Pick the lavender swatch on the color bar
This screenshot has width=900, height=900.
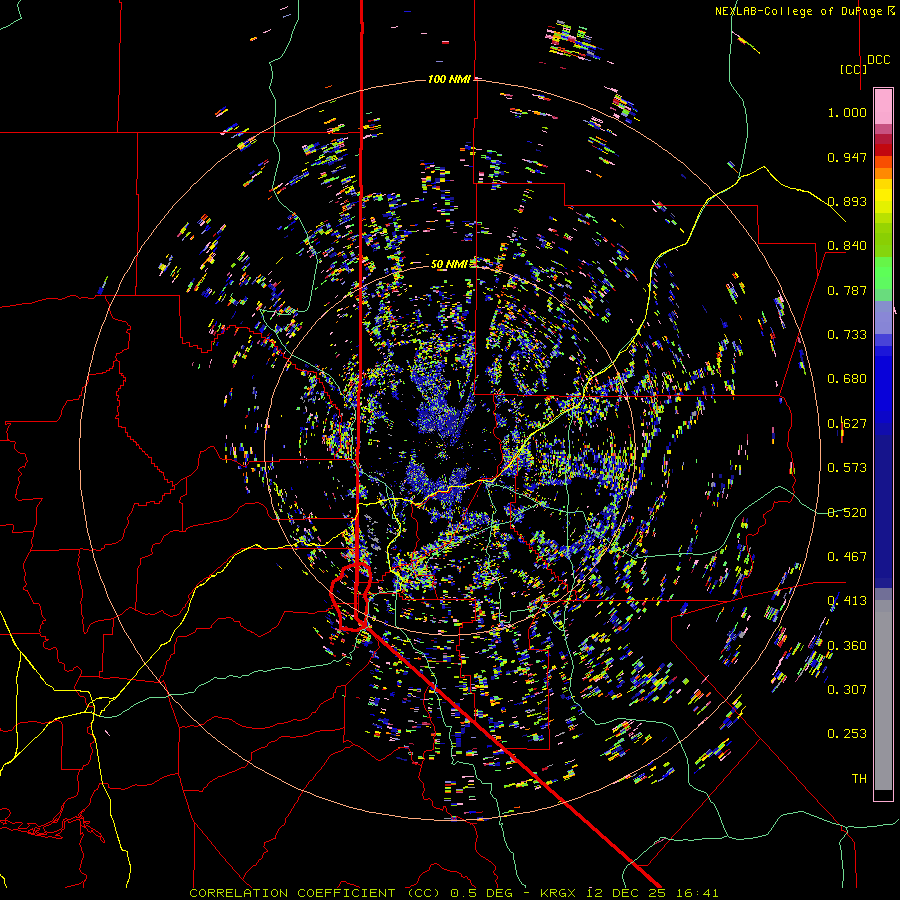coord(883,318)
